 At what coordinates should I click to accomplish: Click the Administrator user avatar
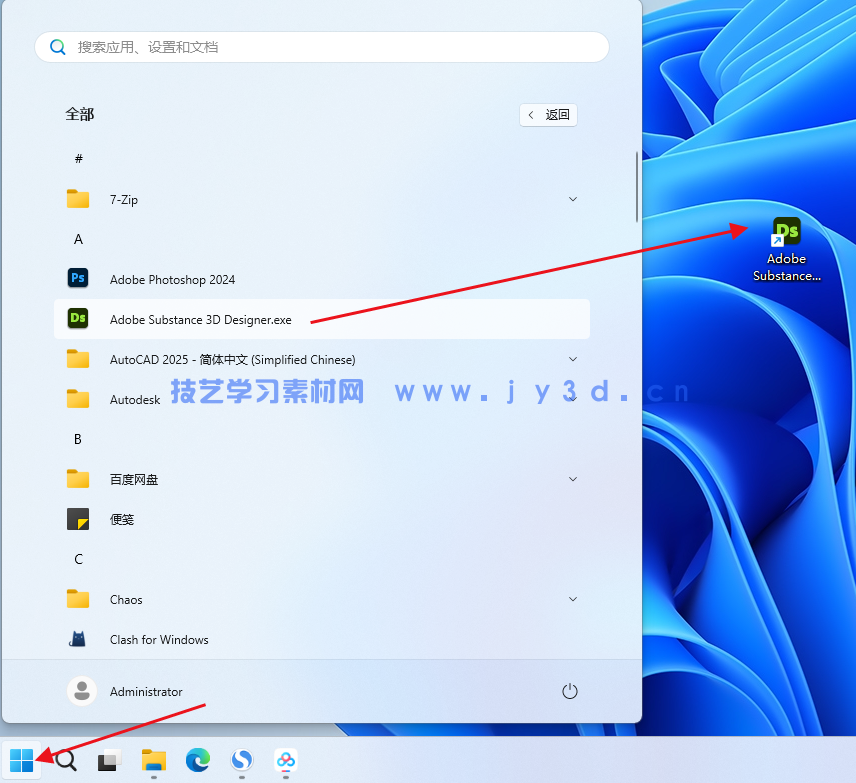click(x=82, y=691)
